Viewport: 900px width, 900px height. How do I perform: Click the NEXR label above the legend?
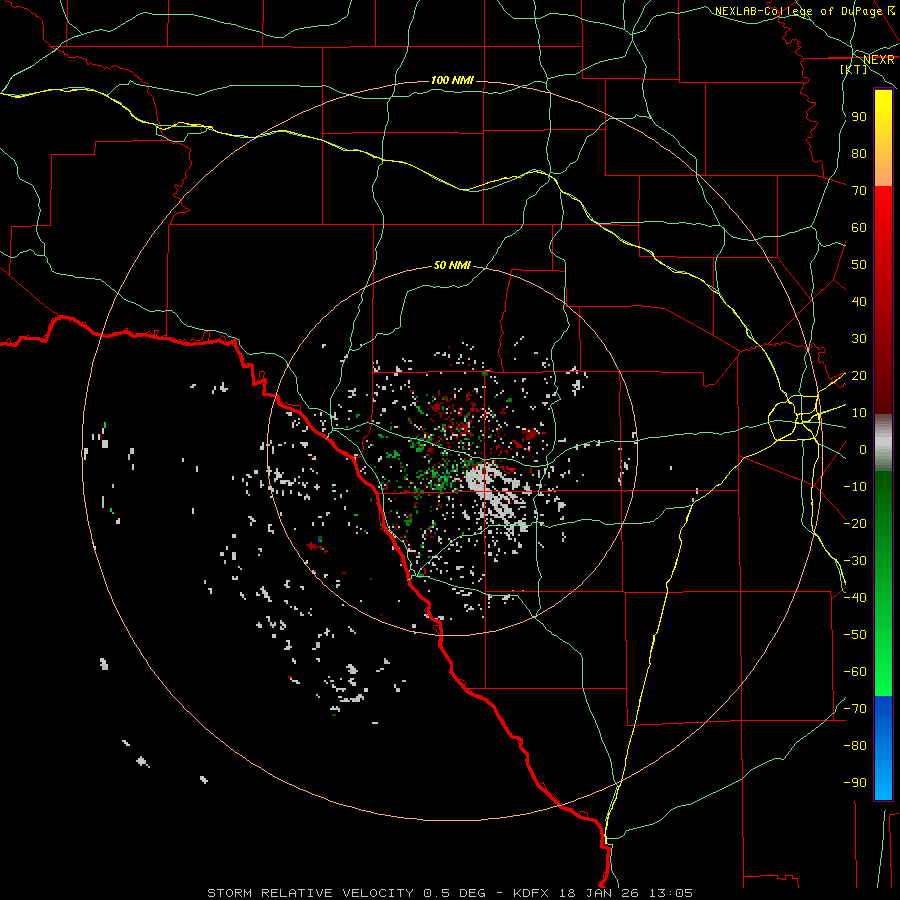point(878,60)
